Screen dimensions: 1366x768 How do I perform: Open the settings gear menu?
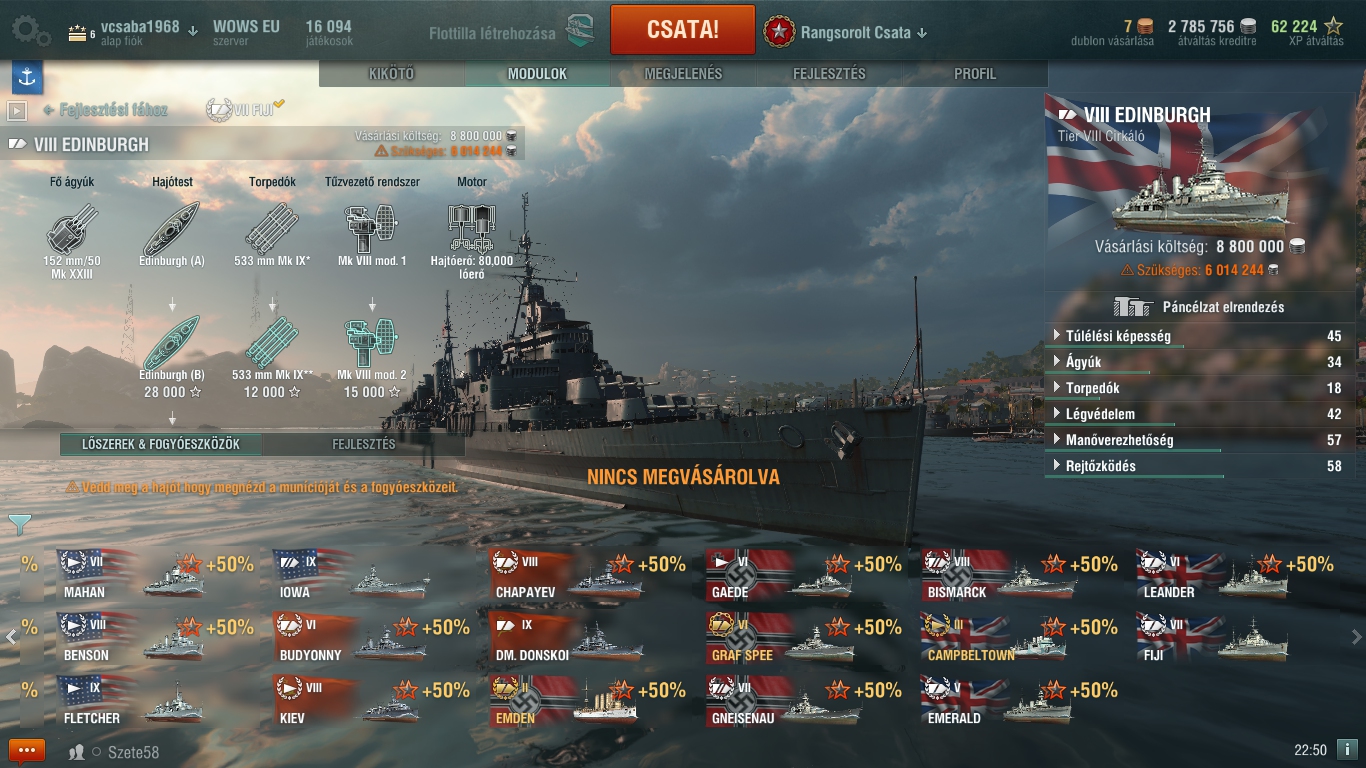pos(31,29)
